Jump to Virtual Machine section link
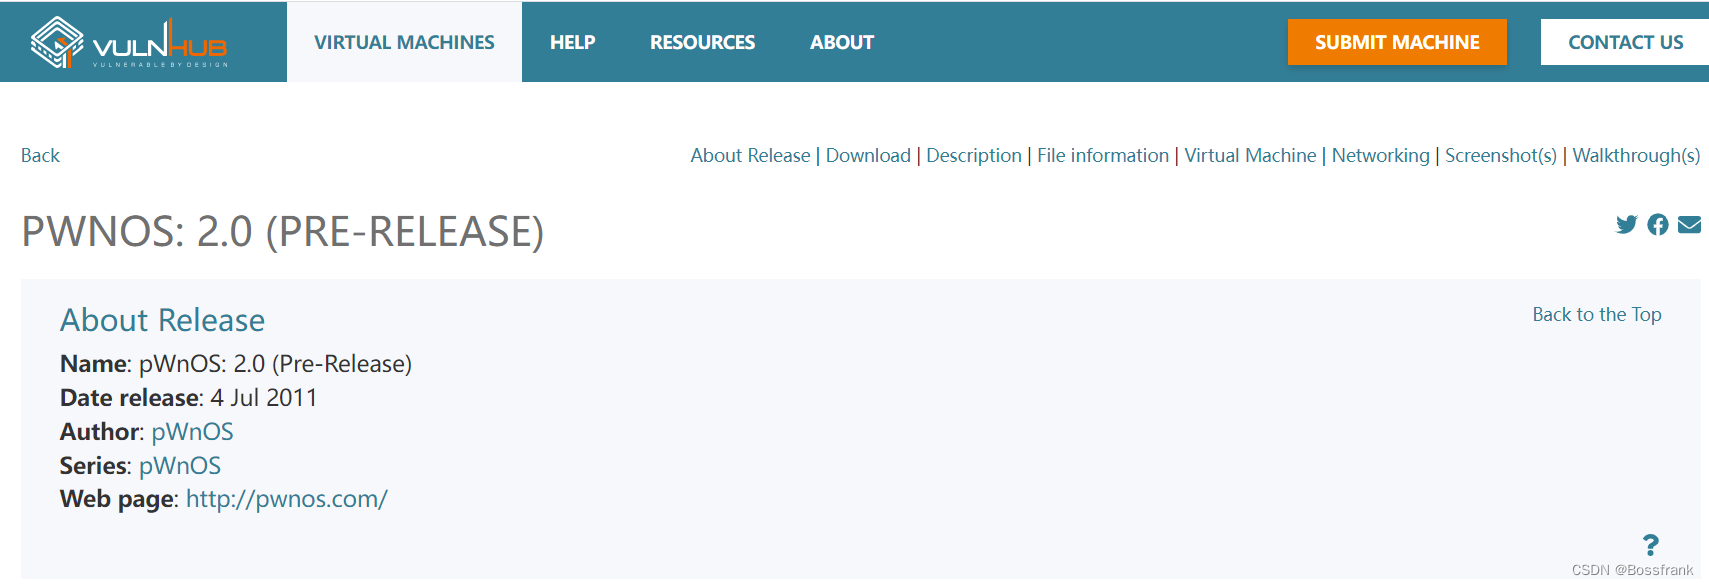Screen dimensions: 1709x585 [1250, 155]
